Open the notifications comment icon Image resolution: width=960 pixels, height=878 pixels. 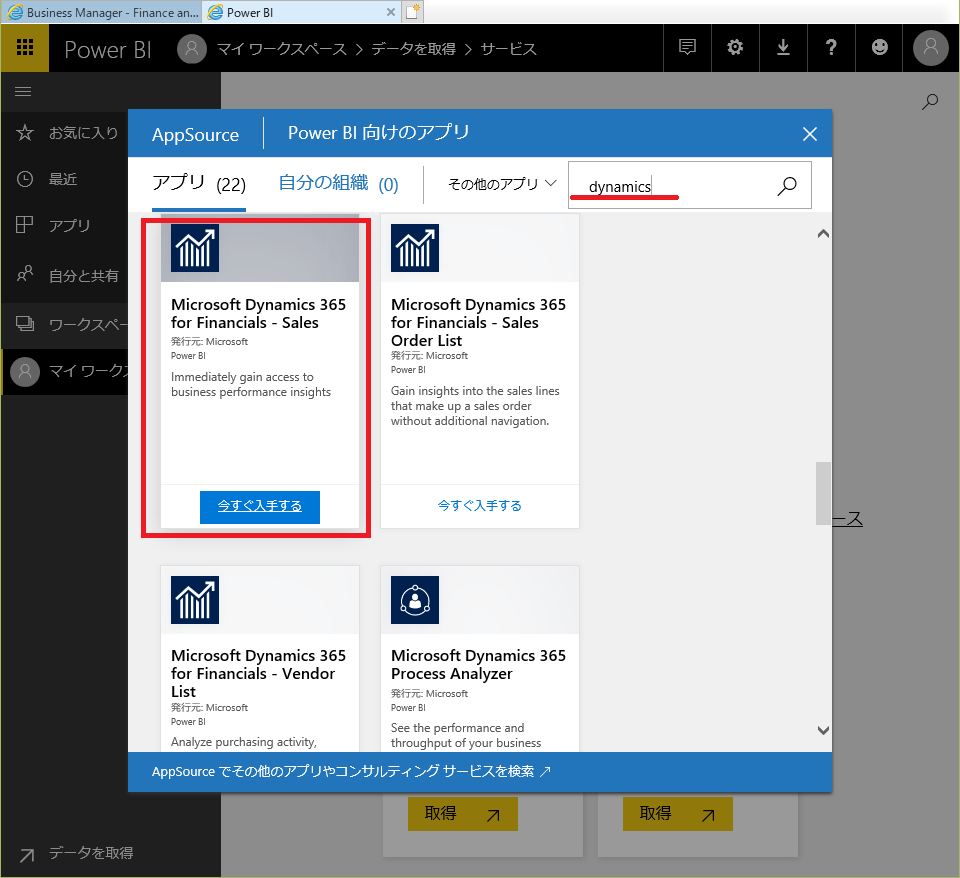pos(688,48)
